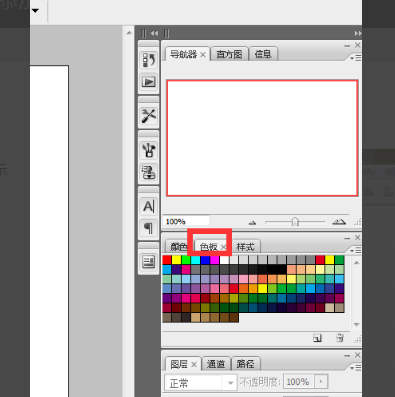Open the History panel icon

click(x=149, y=60)
